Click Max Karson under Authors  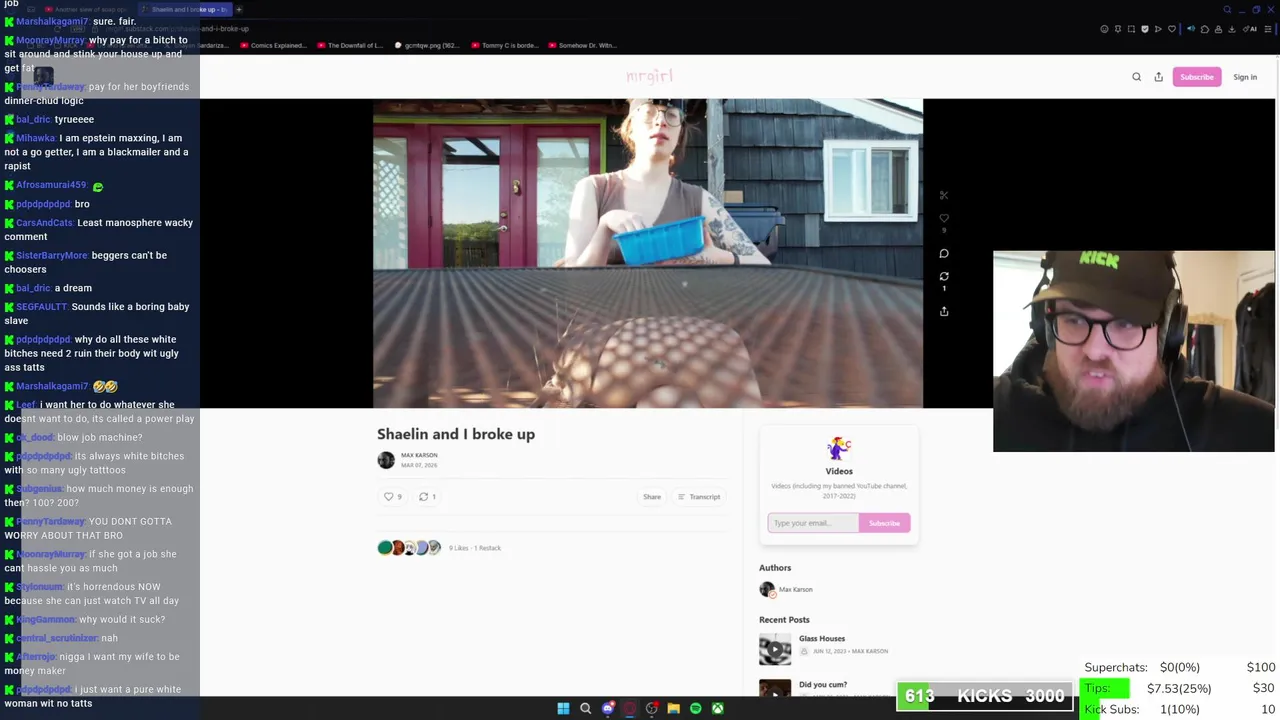click(x=796, y=590)
